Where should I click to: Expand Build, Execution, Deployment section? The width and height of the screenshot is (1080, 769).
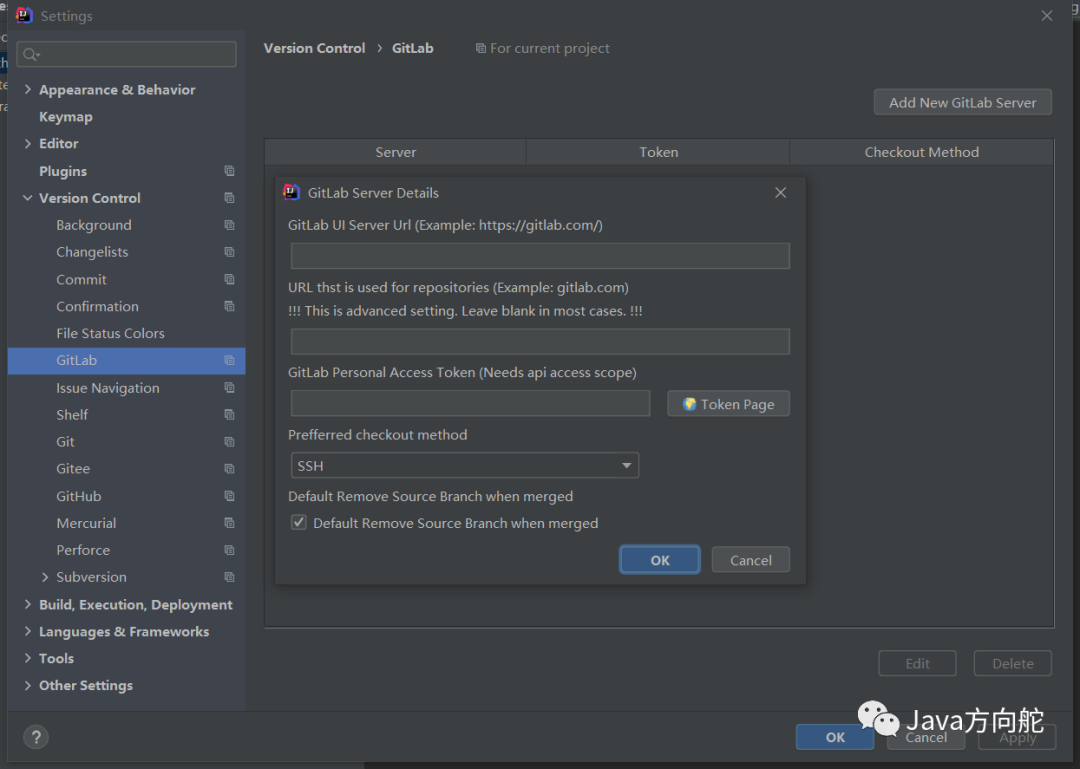(x=28, y=604)
